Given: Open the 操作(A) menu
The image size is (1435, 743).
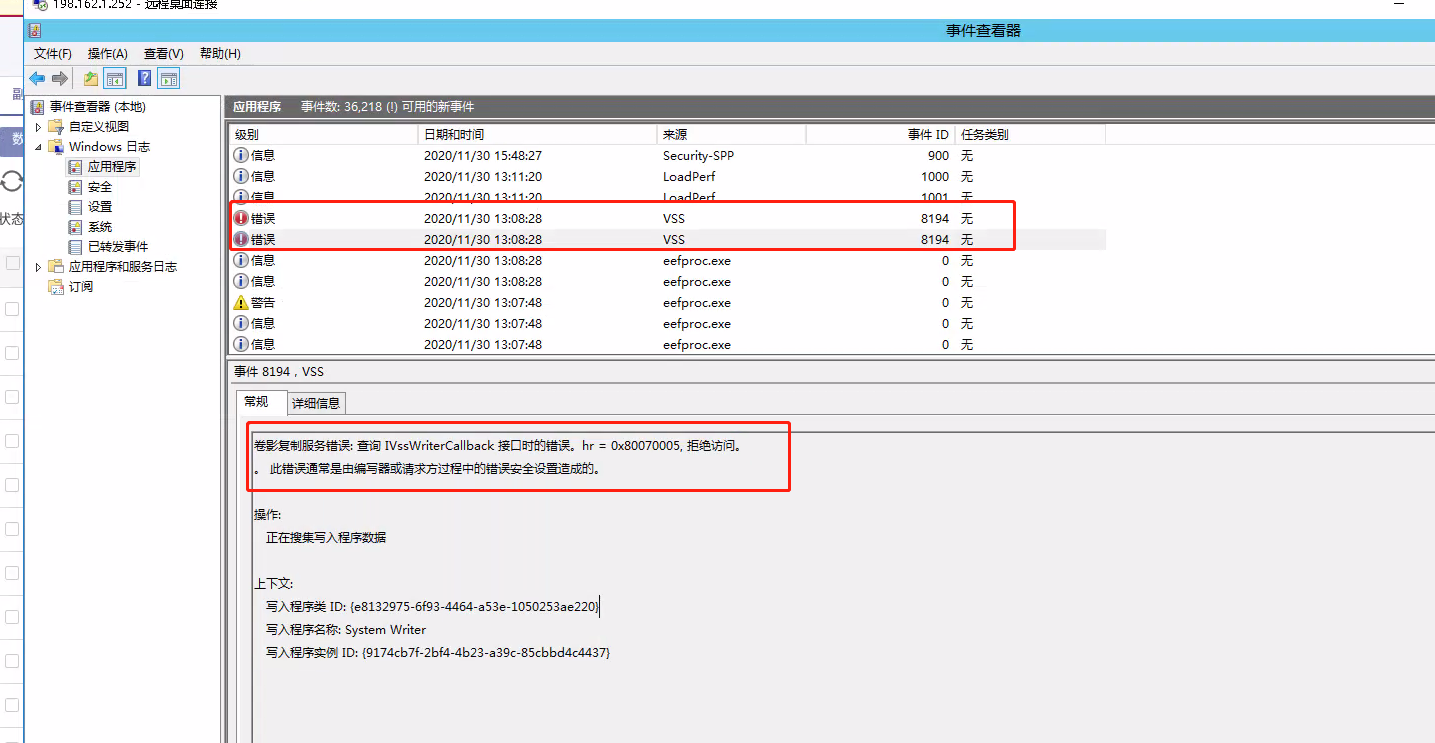Looking at the screenshot, I should click(x=108, y=54).
